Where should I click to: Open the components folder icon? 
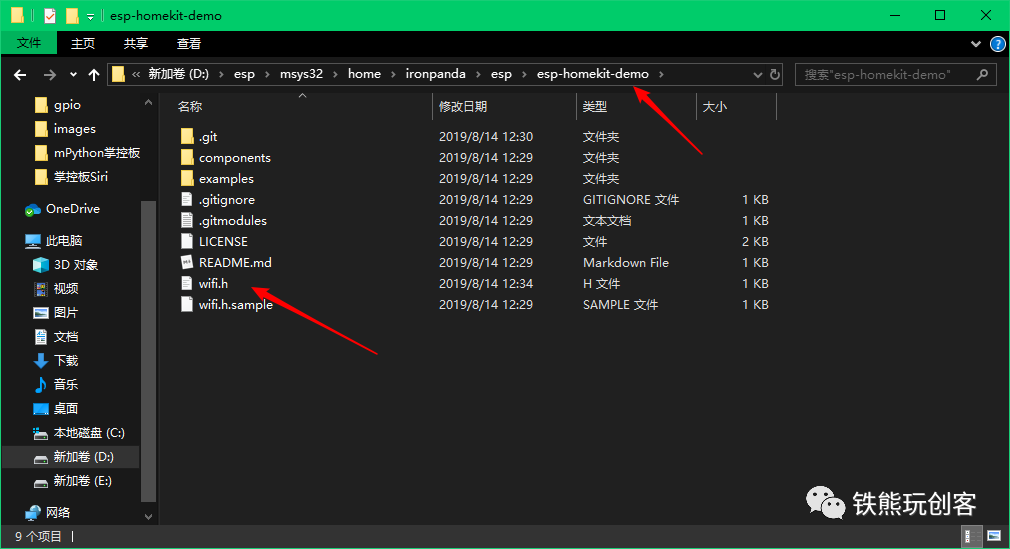(x=187, y=157)
